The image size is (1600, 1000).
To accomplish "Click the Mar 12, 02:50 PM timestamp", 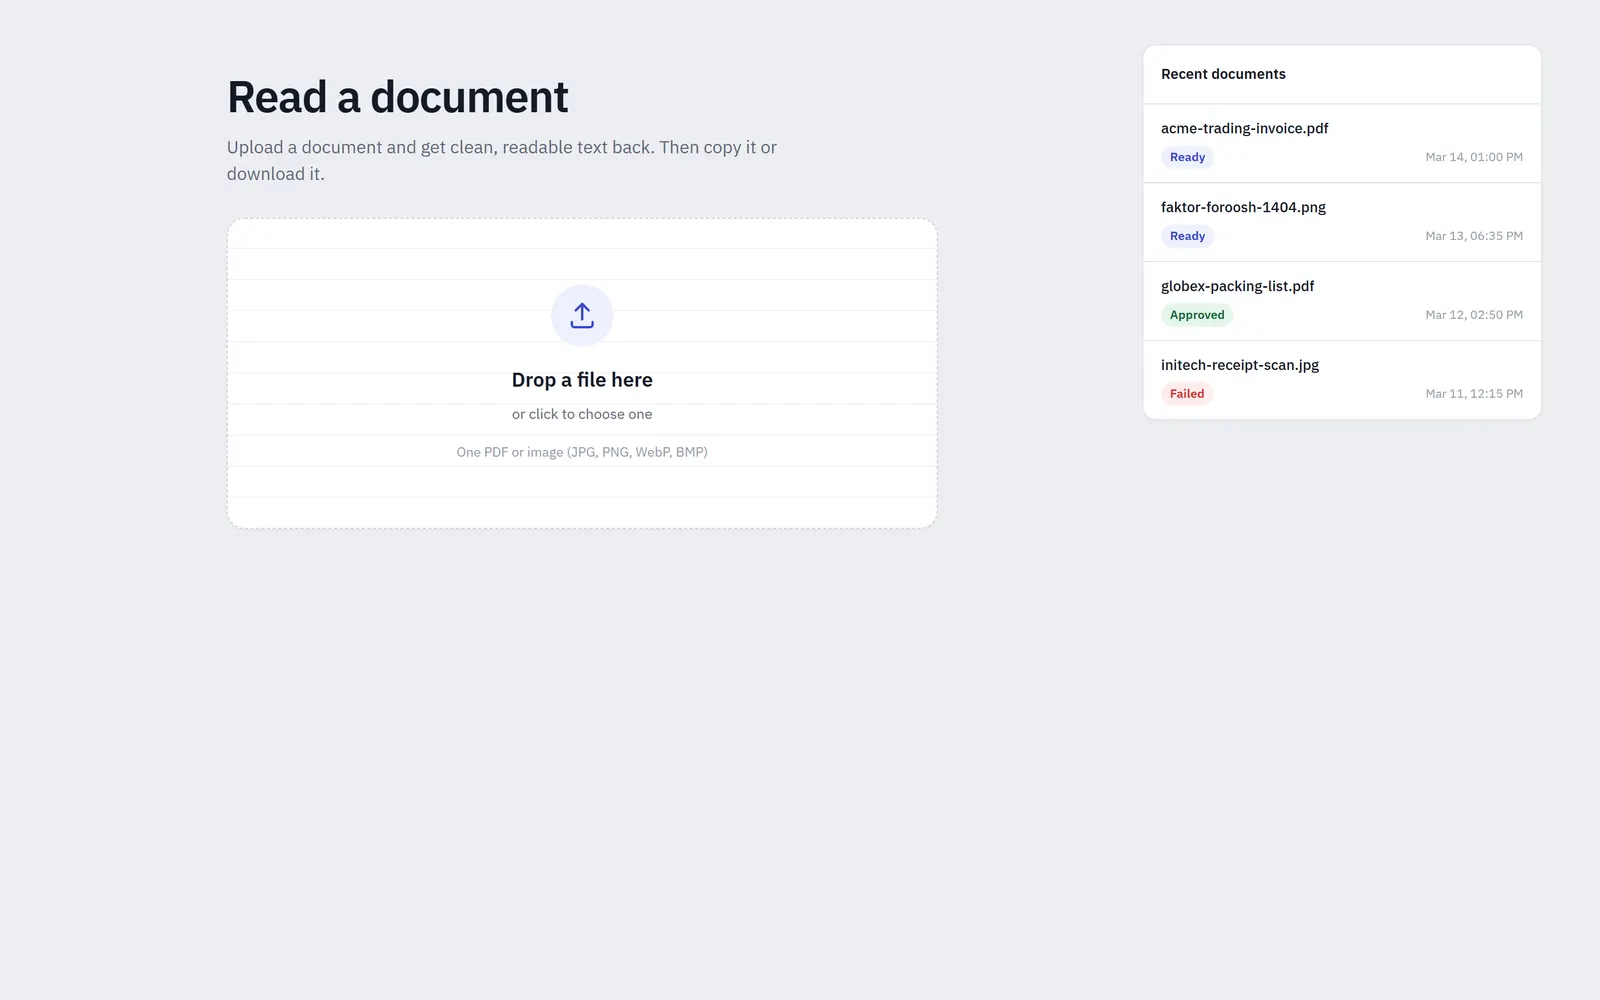I will (1474, 315).
